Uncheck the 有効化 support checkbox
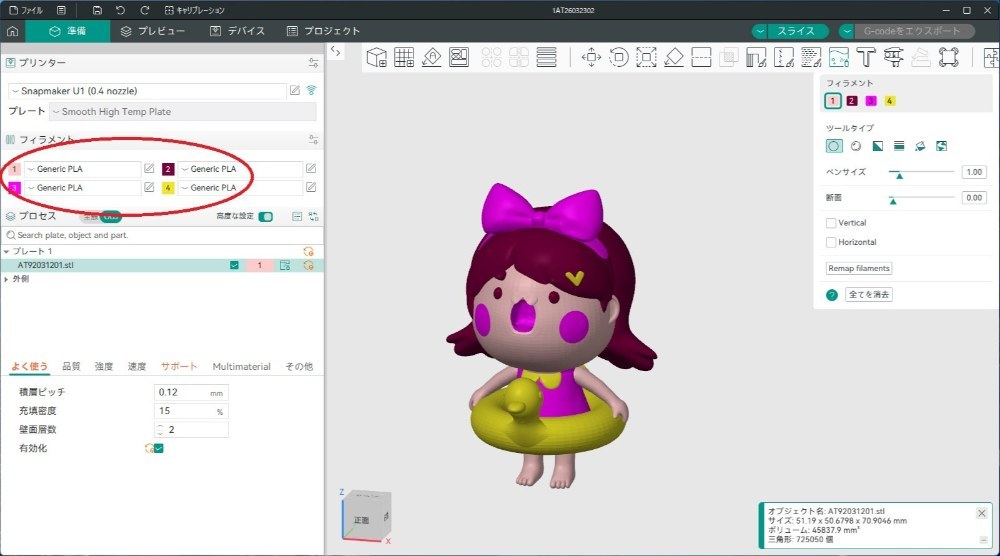 tap(159, 448)
